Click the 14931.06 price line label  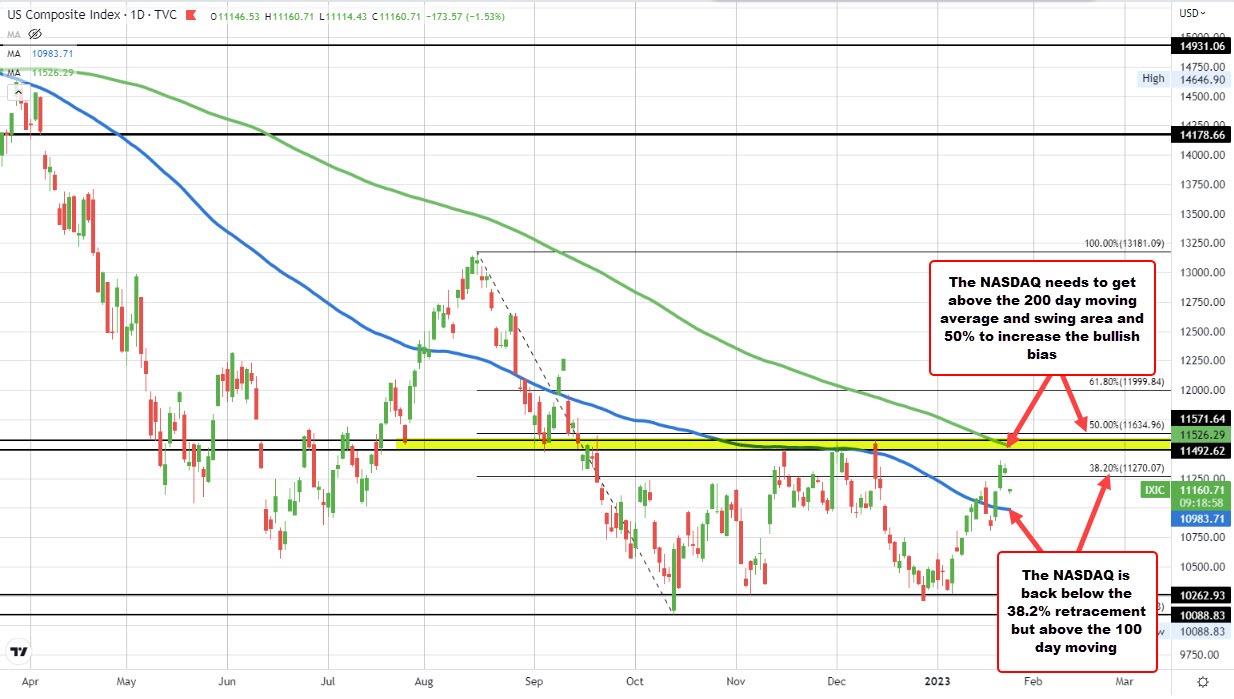[x=1201, y=46]
